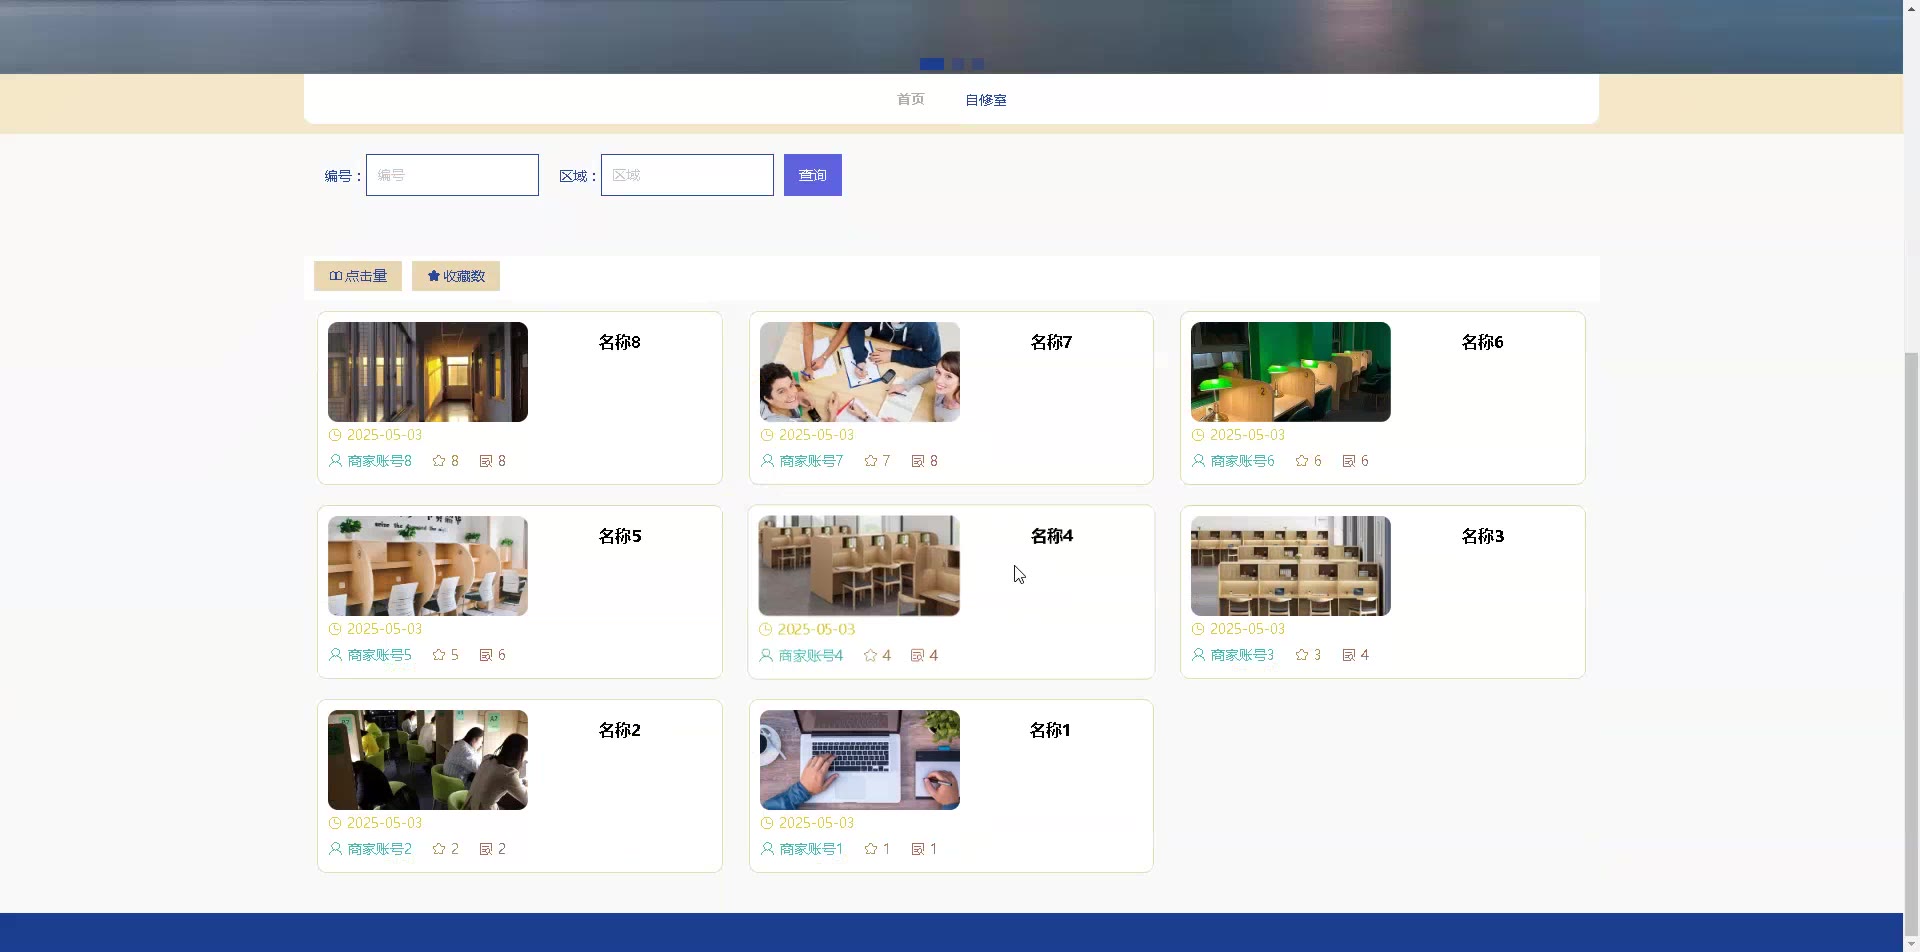Click the comment icon on 名称6 card
This screenshot has width=1920, height=952.
pos(1349,461)
